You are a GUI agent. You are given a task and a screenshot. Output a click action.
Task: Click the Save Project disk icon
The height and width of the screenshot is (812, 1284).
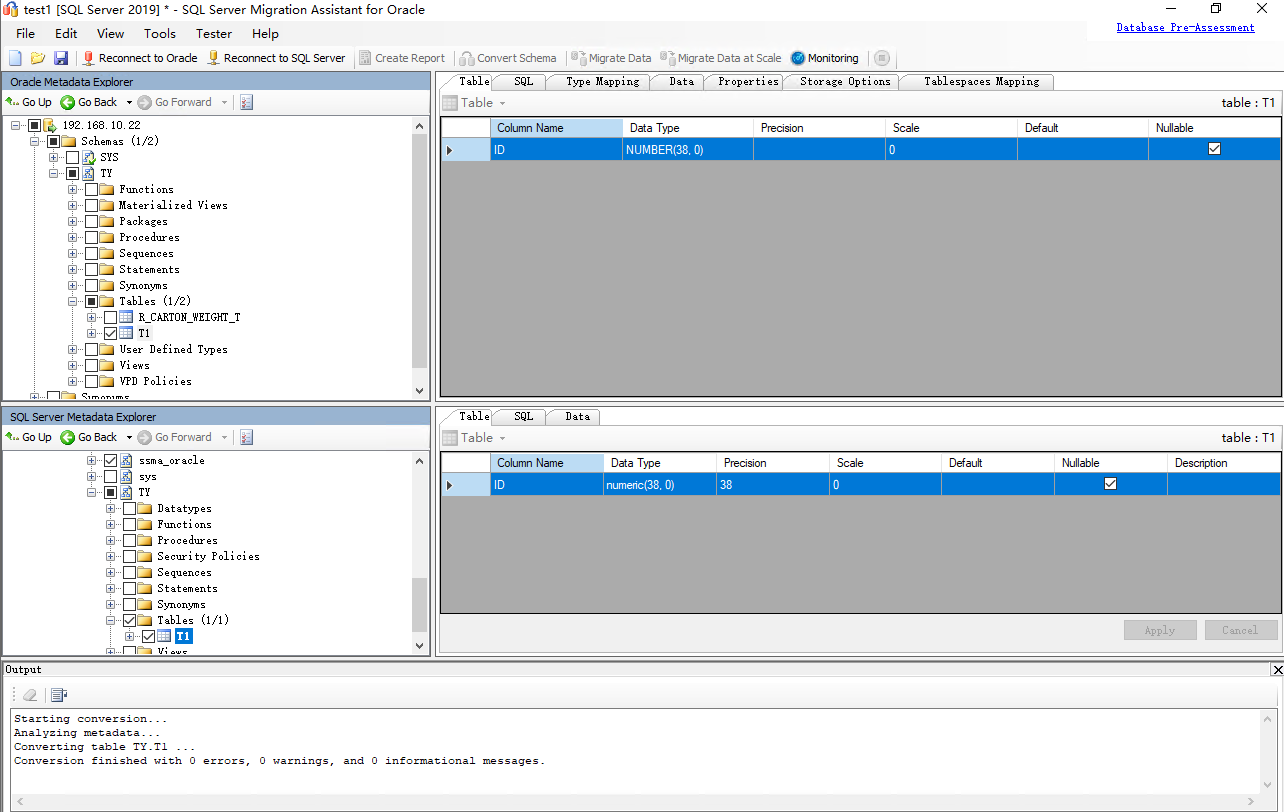pos(61,58)
